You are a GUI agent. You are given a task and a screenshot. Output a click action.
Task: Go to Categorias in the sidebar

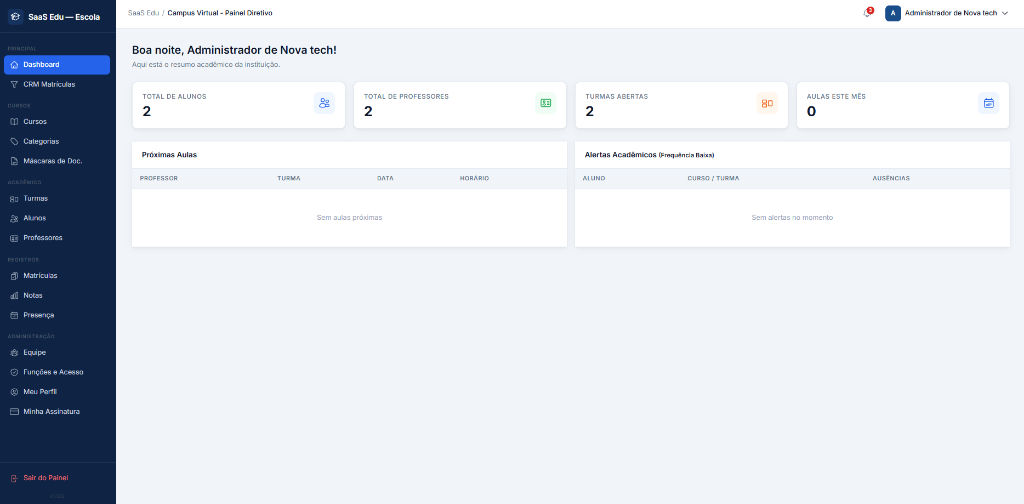point(41,141)
